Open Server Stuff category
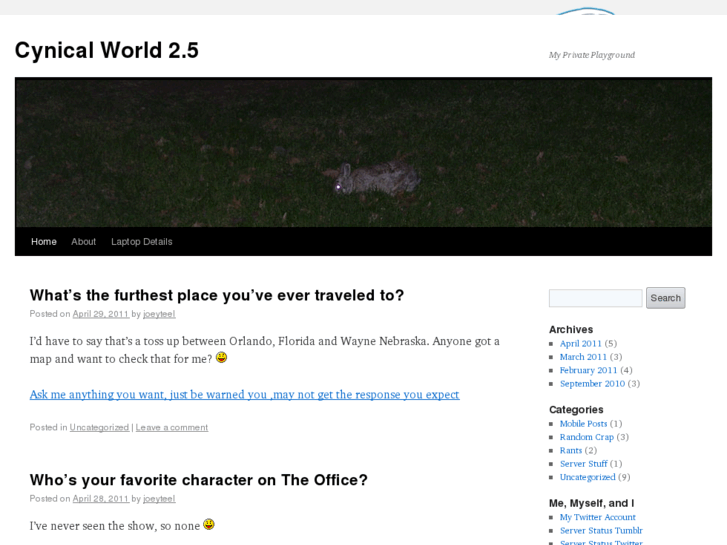This screenshot has height=545, width=727. pyautogui.click(x=583, y=464)
